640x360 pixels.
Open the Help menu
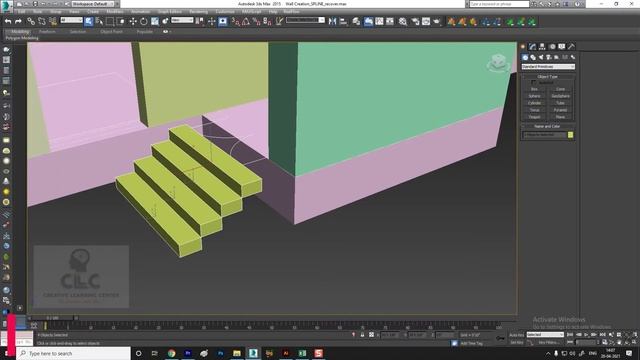pos(273,12)
